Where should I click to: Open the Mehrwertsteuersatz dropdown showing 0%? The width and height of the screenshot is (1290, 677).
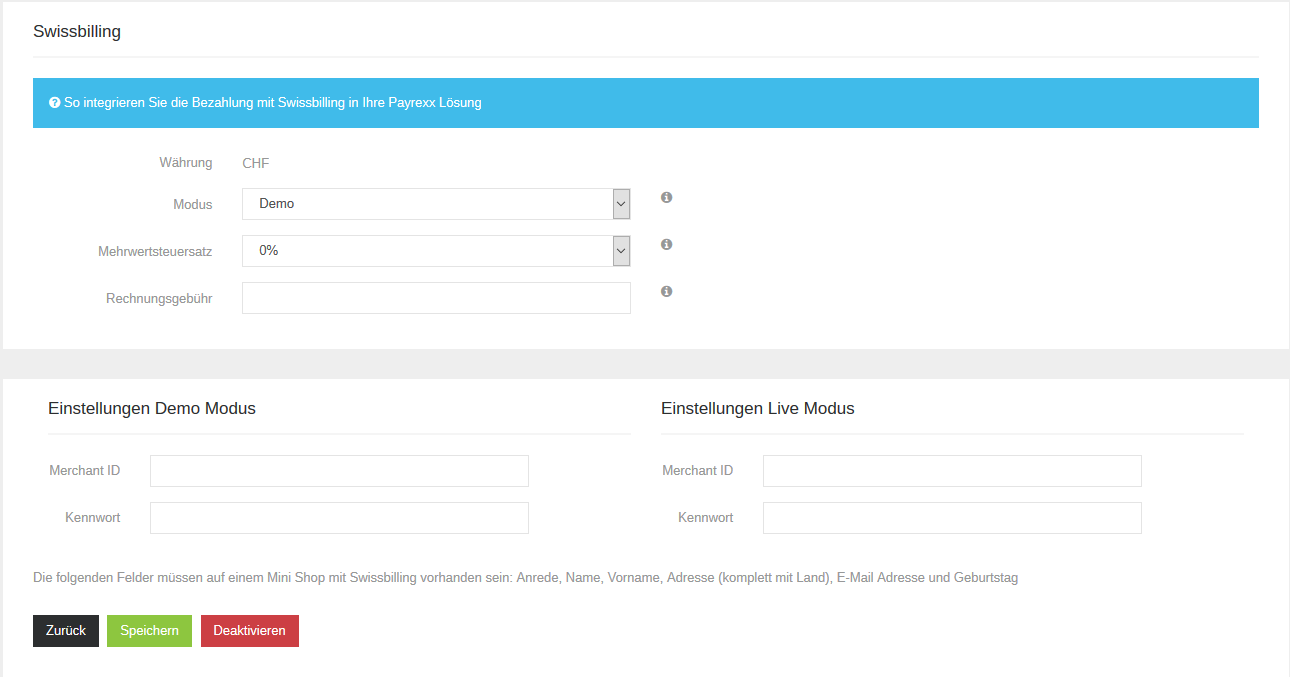pos(436,251)
